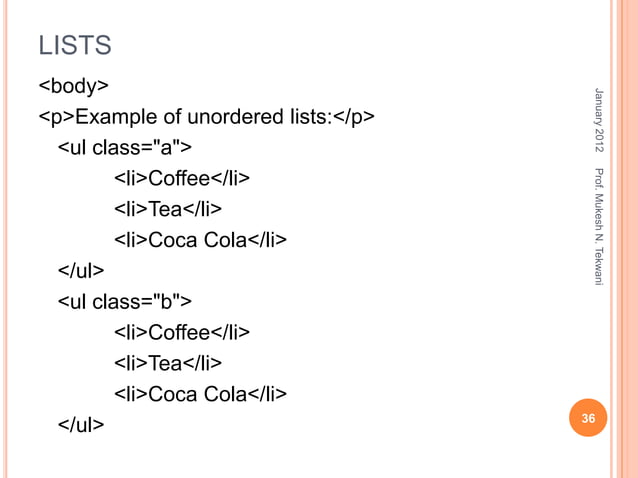Click the Coffee item under class "b" list

[x=181, y=332]
